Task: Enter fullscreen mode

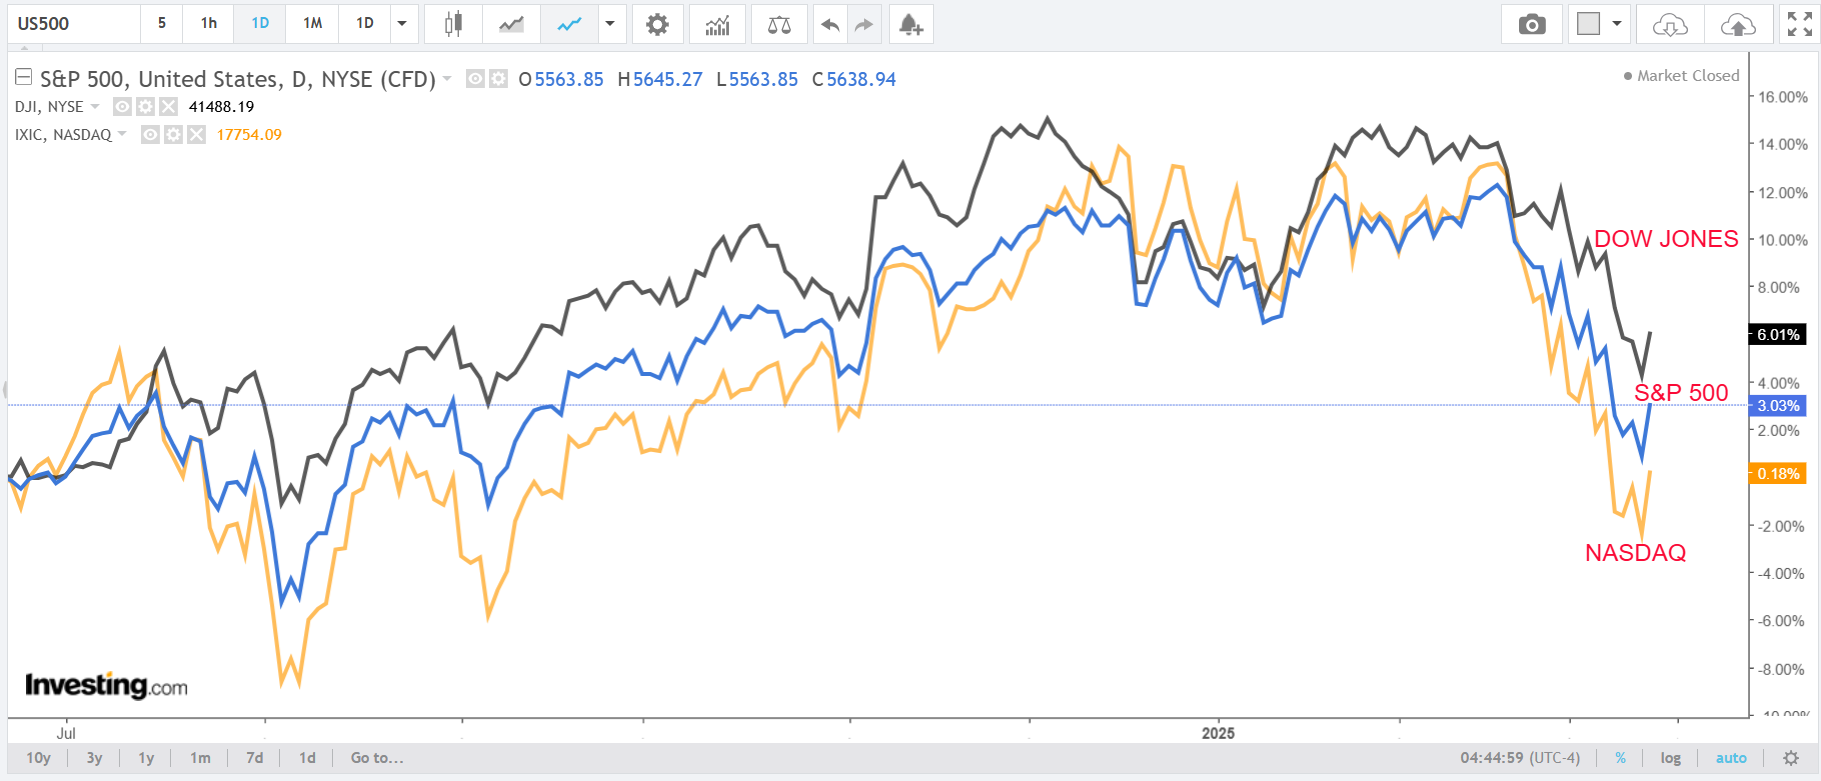Action: pos(1799,24)
